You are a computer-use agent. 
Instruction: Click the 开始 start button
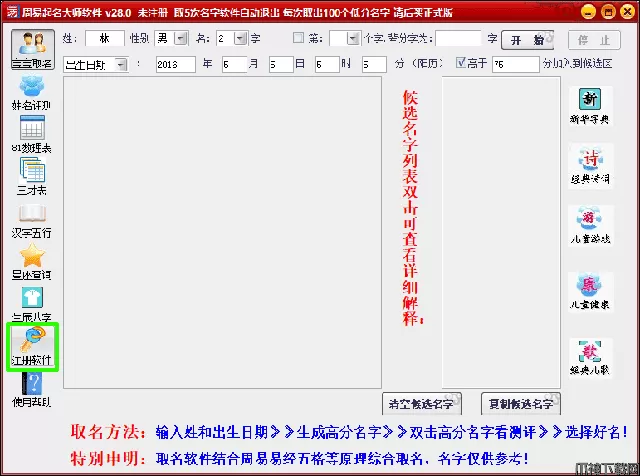click(527, 40)
